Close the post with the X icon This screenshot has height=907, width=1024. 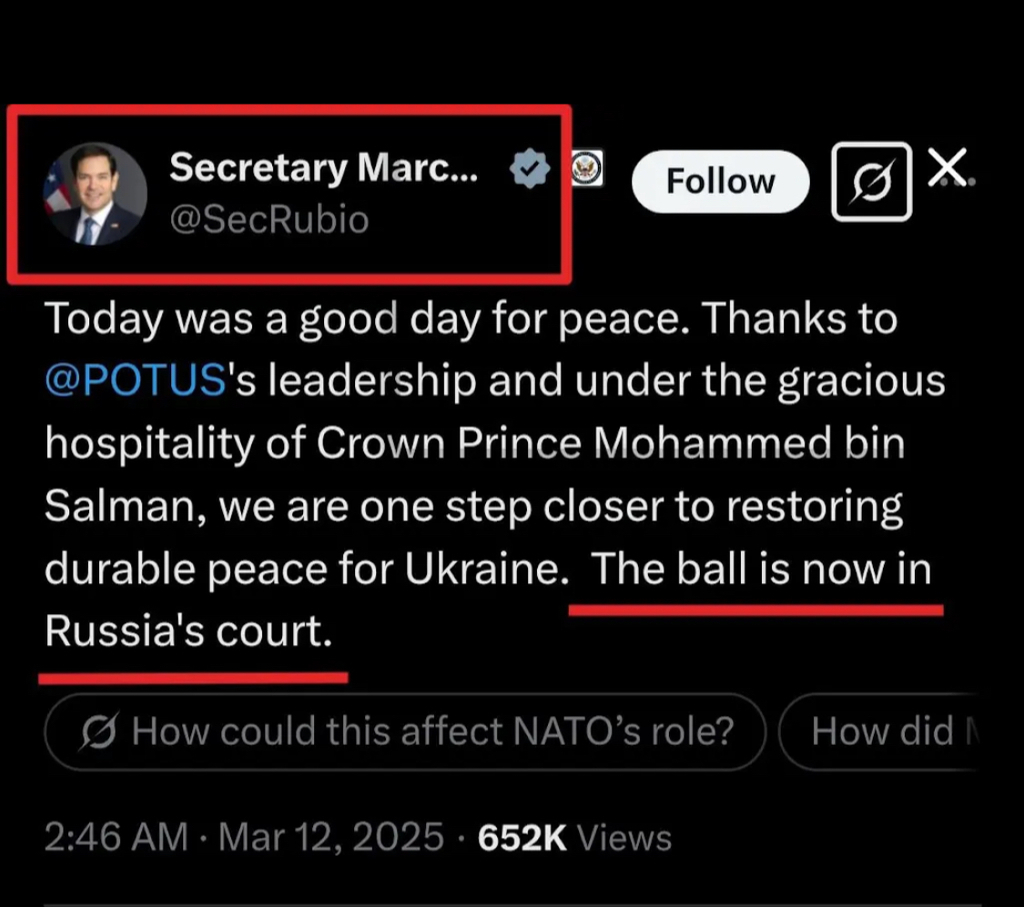(x=946, y=167)
